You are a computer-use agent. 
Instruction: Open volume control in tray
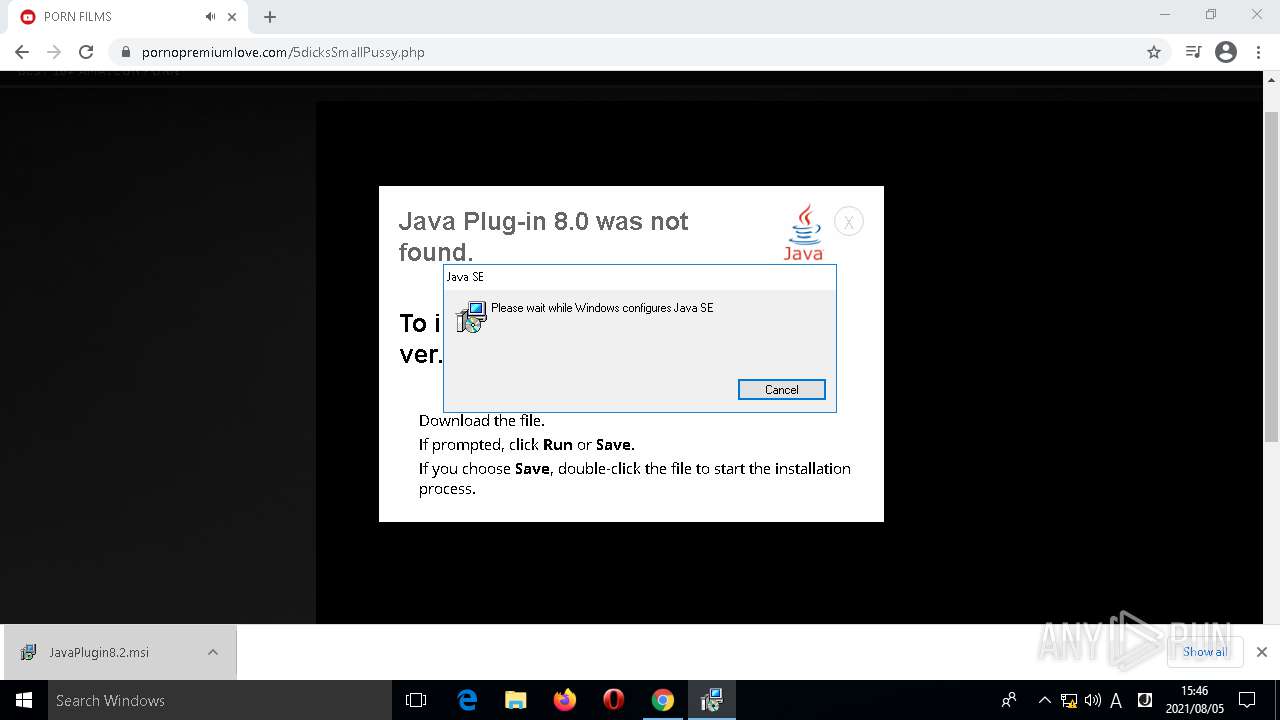[x=1092, y=700]
